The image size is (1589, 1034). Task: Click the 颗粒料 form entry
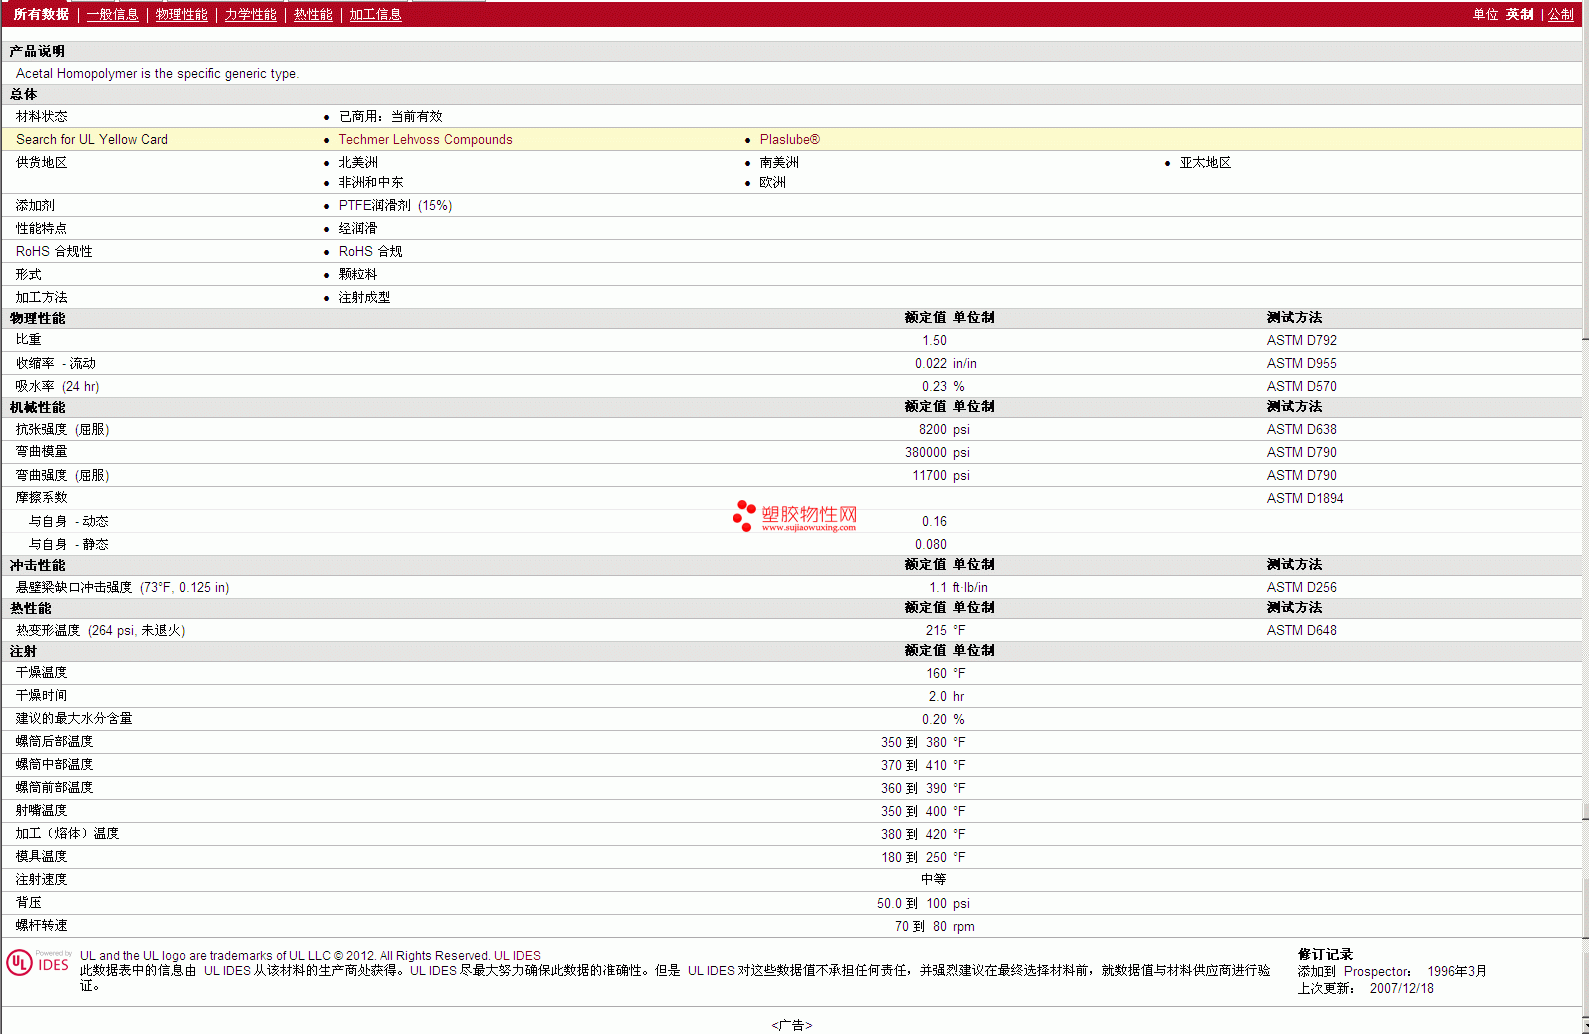[358, 275]
